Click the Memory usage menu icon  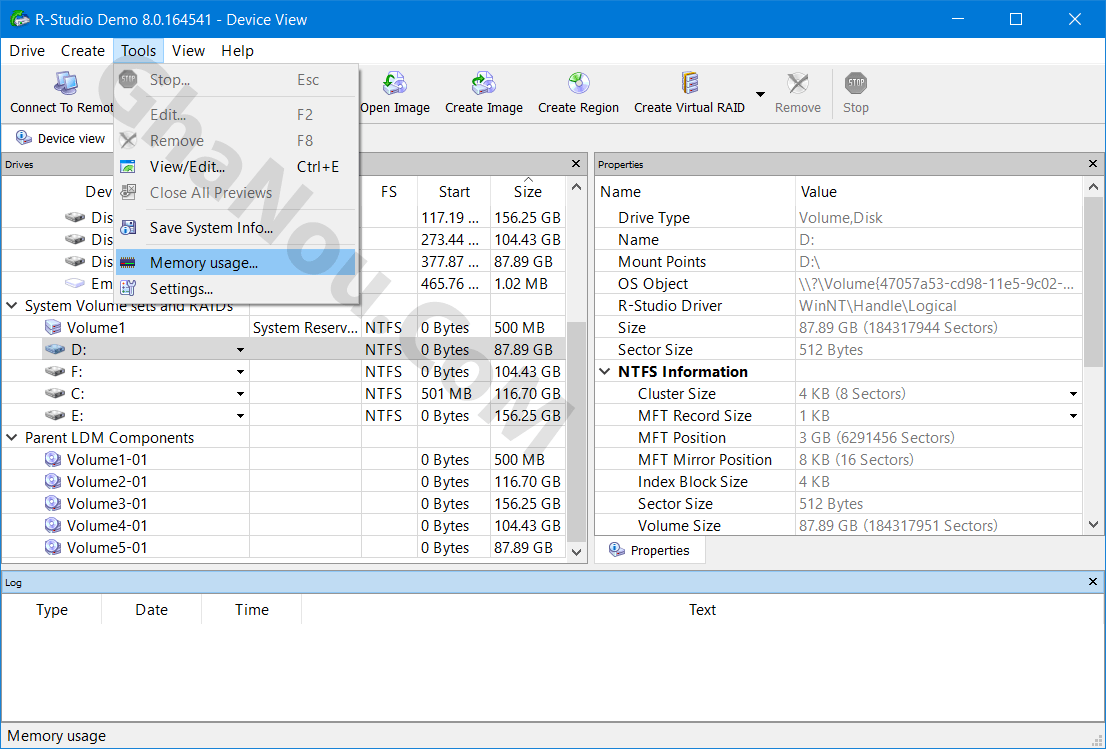click(128, 262)
